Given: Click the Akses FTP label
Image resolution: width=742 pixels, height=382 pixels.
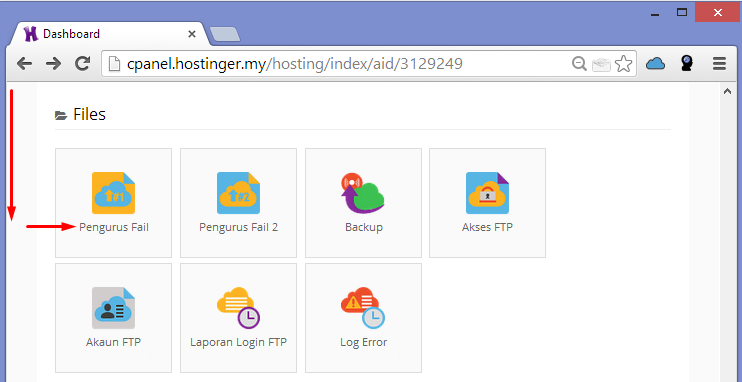Looking at the screenshot, I should [487, 228].
